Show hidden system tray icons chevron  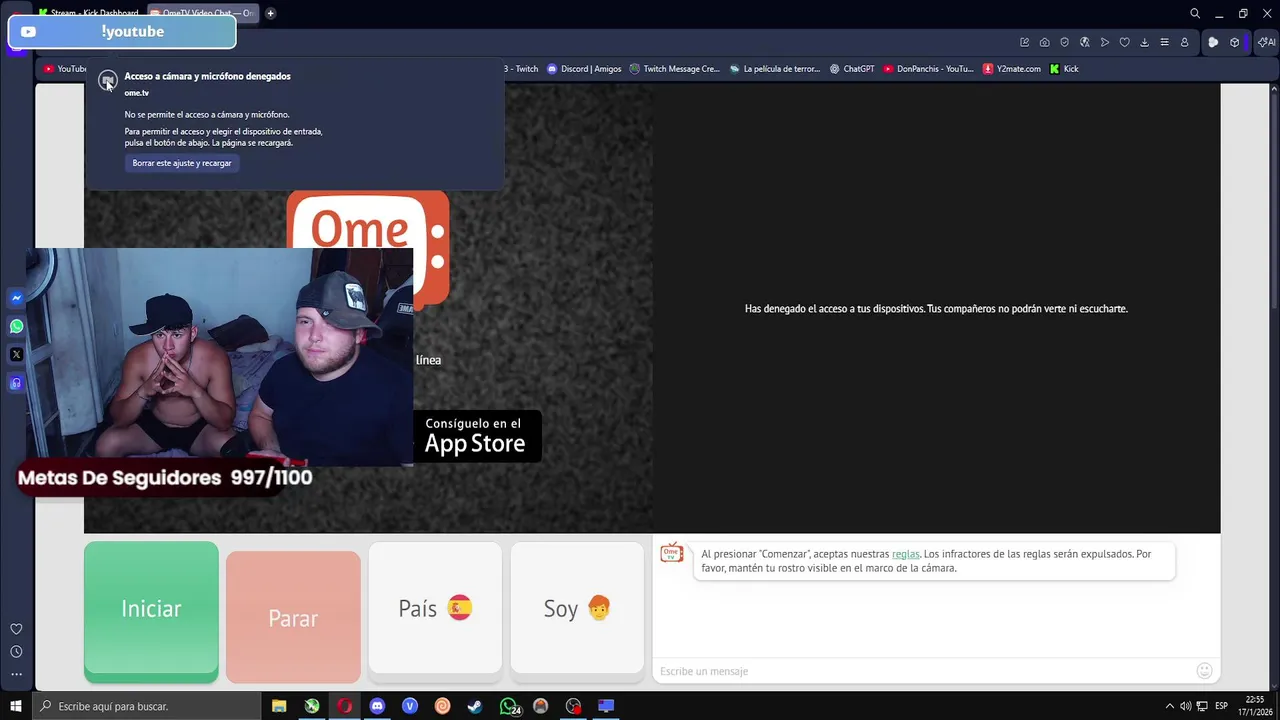1169,706
